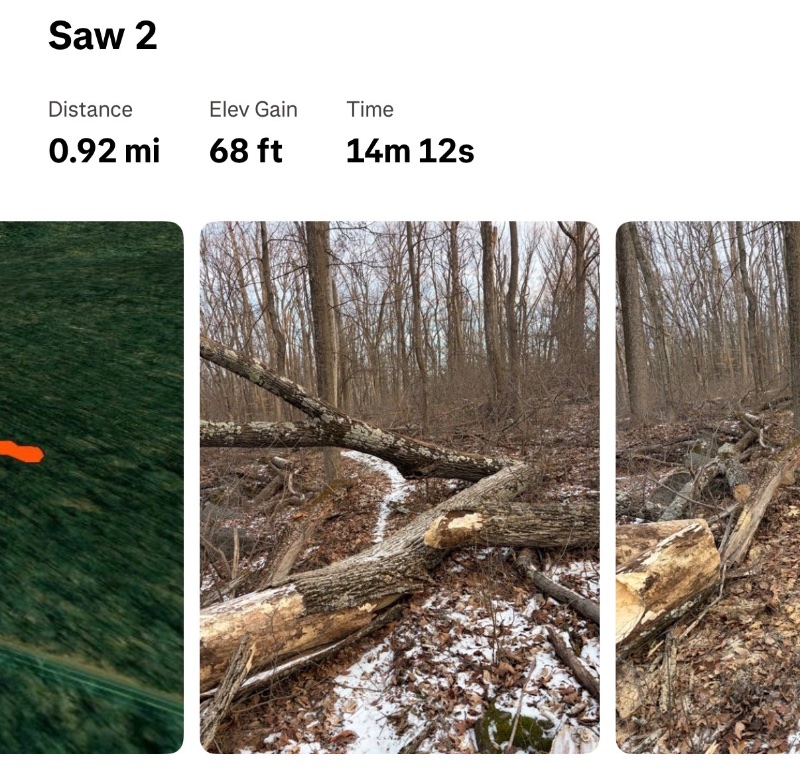The image size is (800, 772).
Task: Select the 68 ft elevation value
Action: point(245,151)
